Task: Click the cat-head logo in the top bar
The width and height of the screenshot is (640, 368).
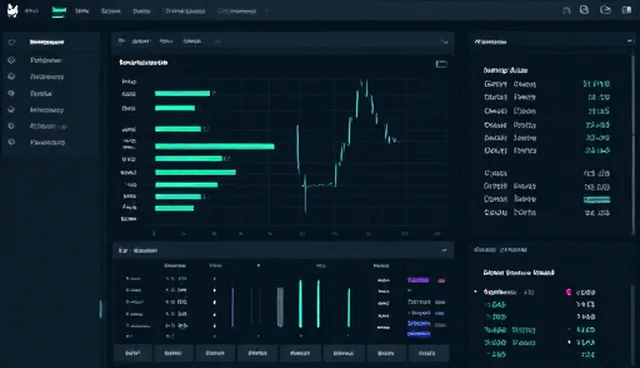Action: [x=13, y=11]
